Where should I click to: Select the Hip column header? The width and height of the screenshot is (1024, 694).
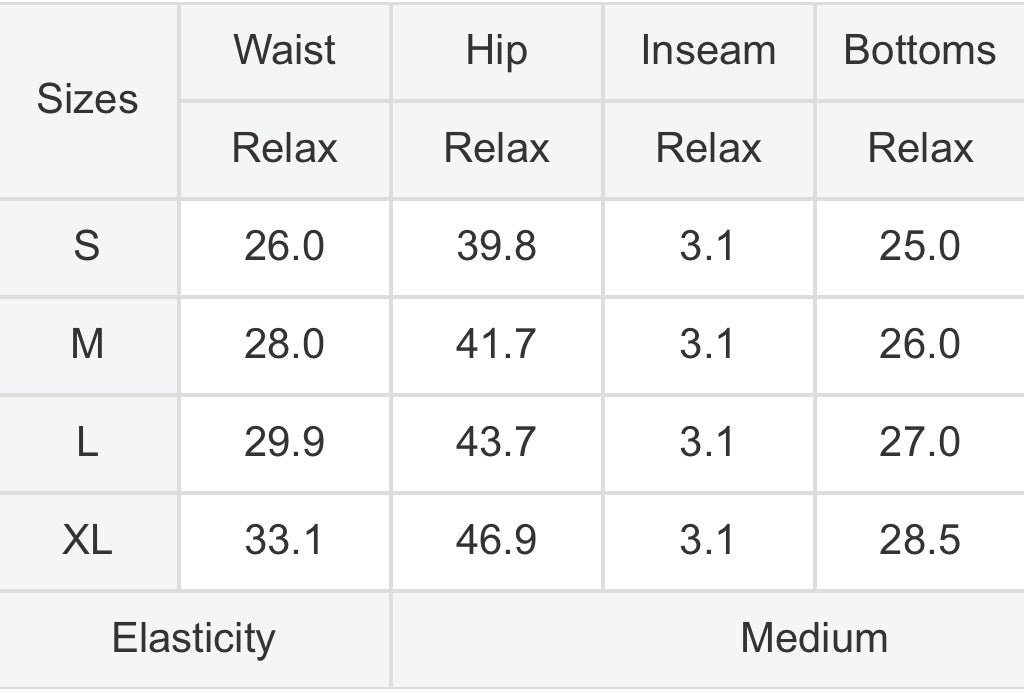pos(496,50)
